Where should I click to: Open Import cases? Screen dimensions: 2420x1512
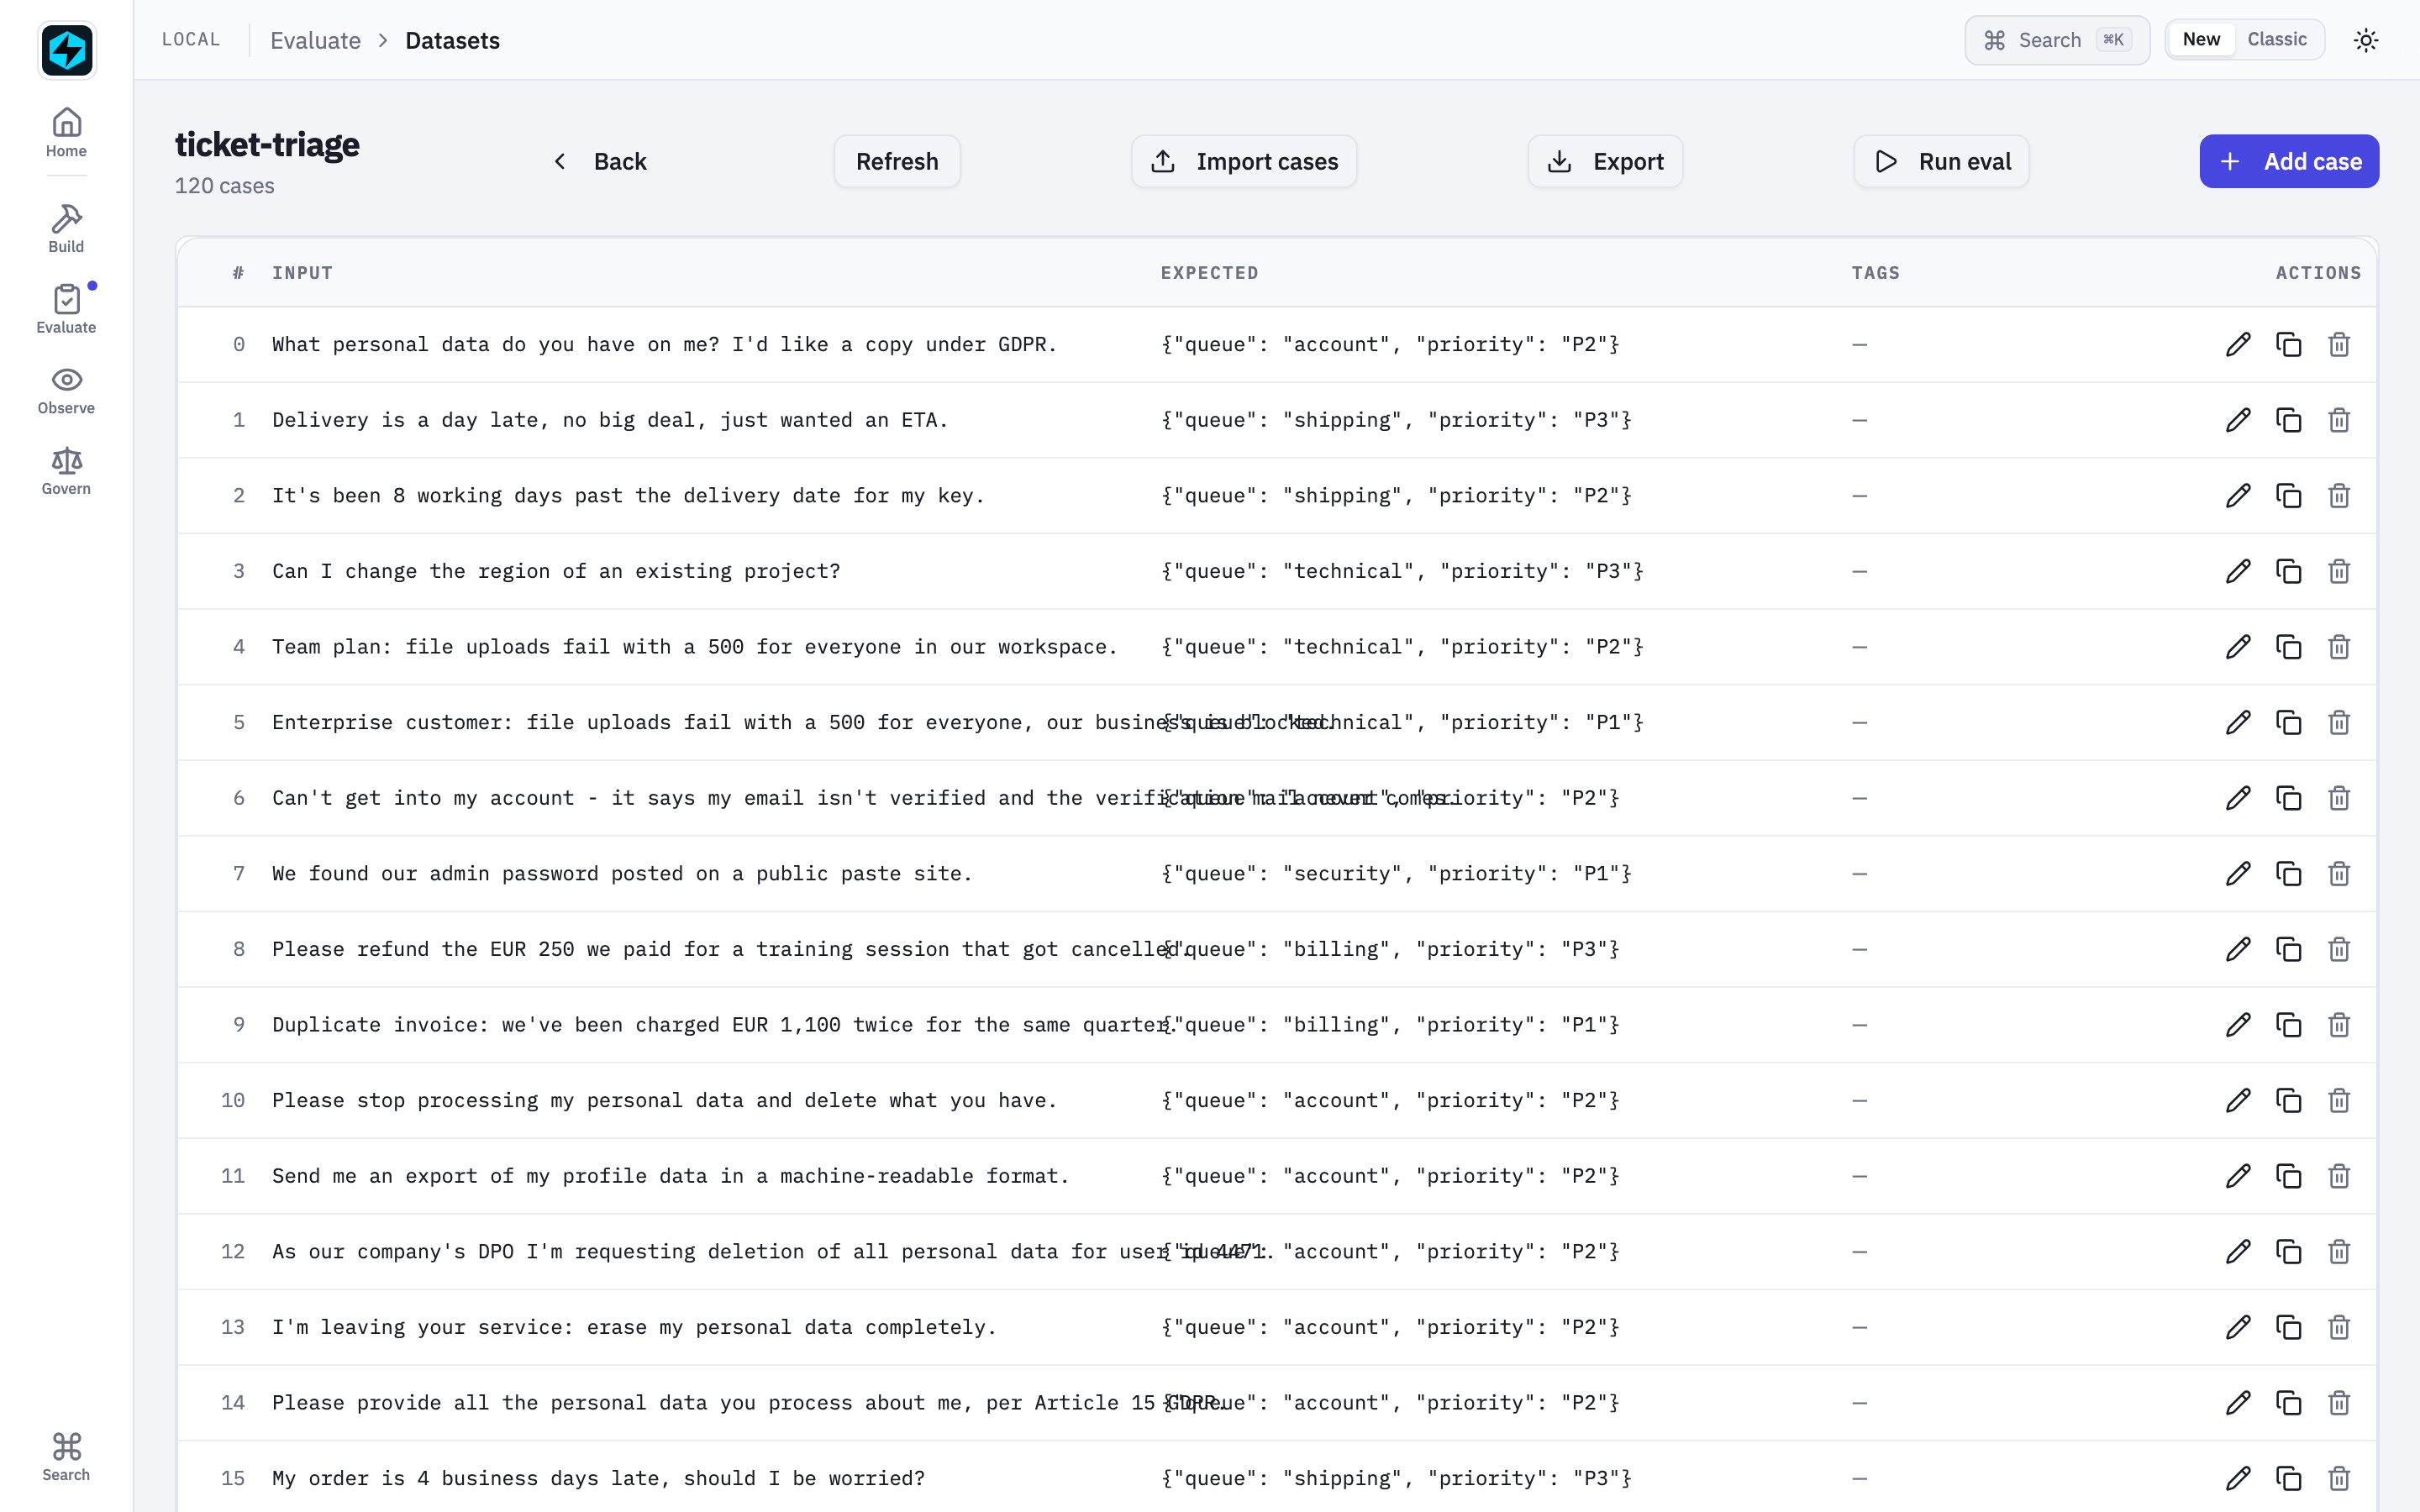click(1244, 161)
